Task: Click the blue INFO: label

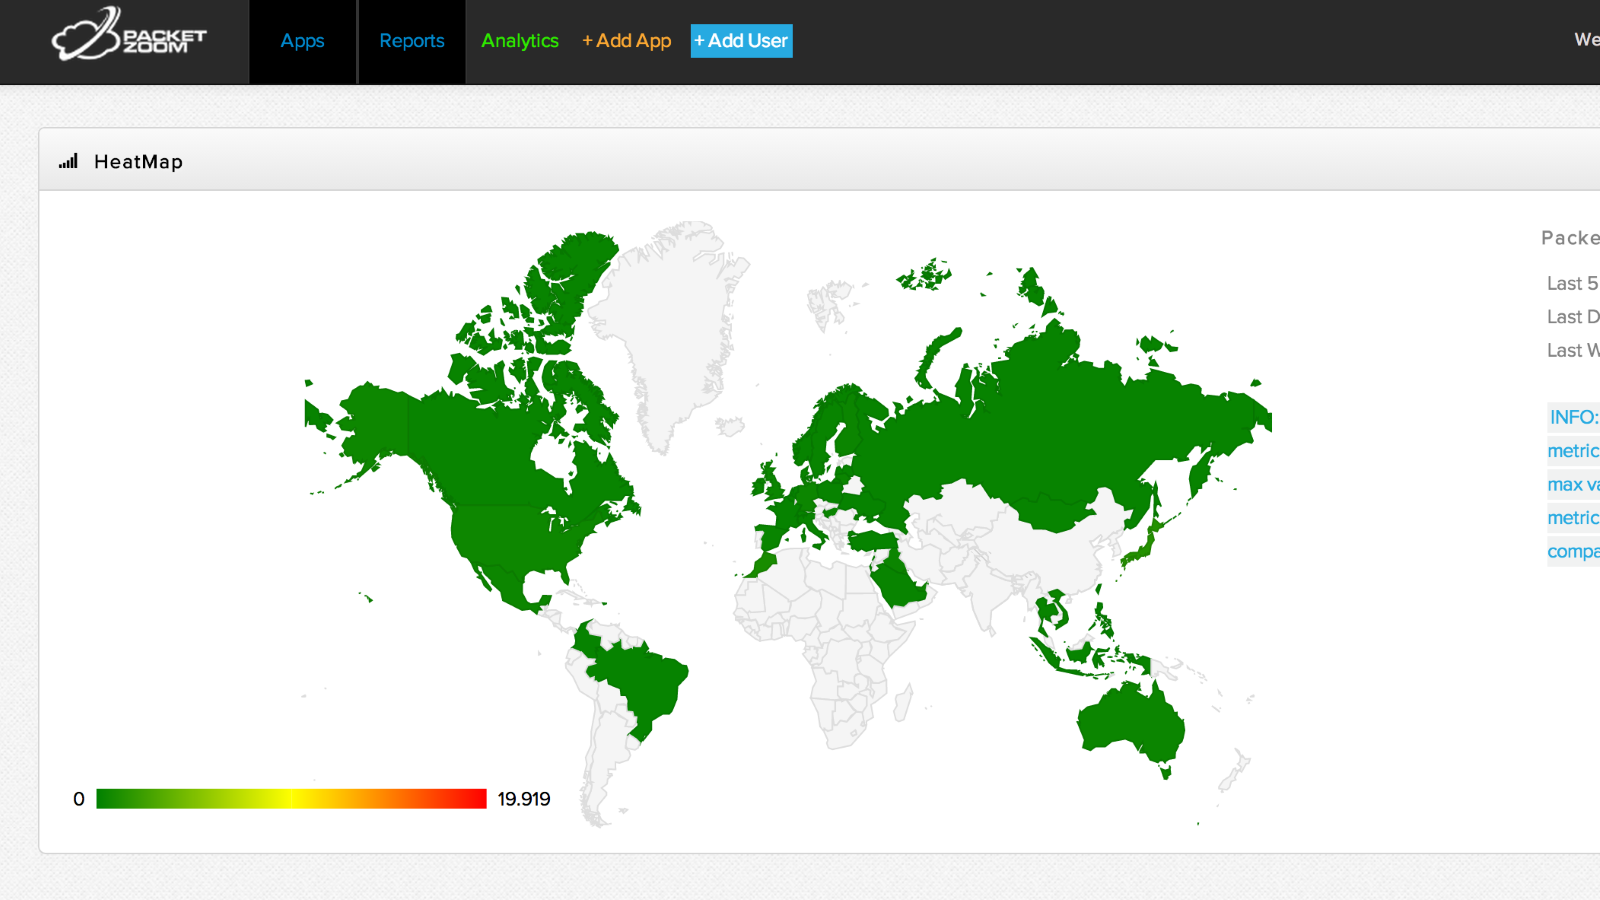Action: point(1573,417)
